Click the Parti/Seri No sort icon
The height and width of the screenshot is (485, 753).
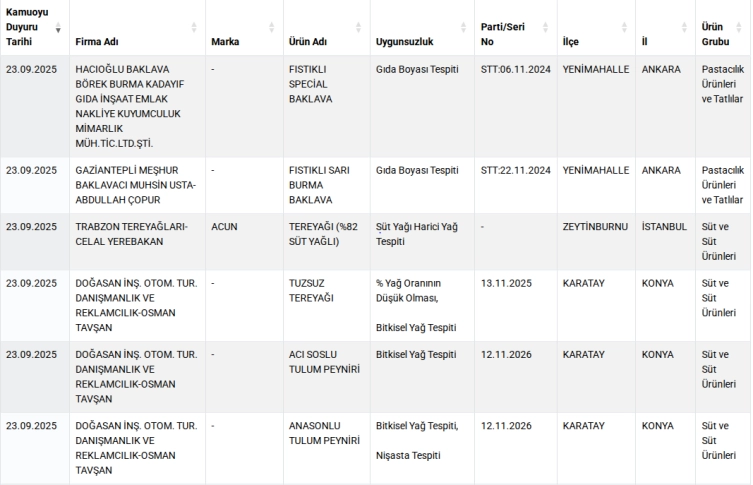click(545, 28)
